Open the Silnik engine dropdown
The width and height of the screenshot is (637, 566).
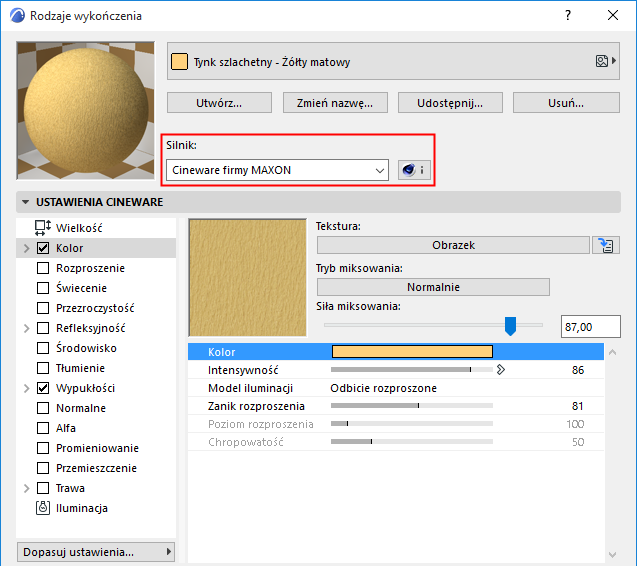(277, 170)
